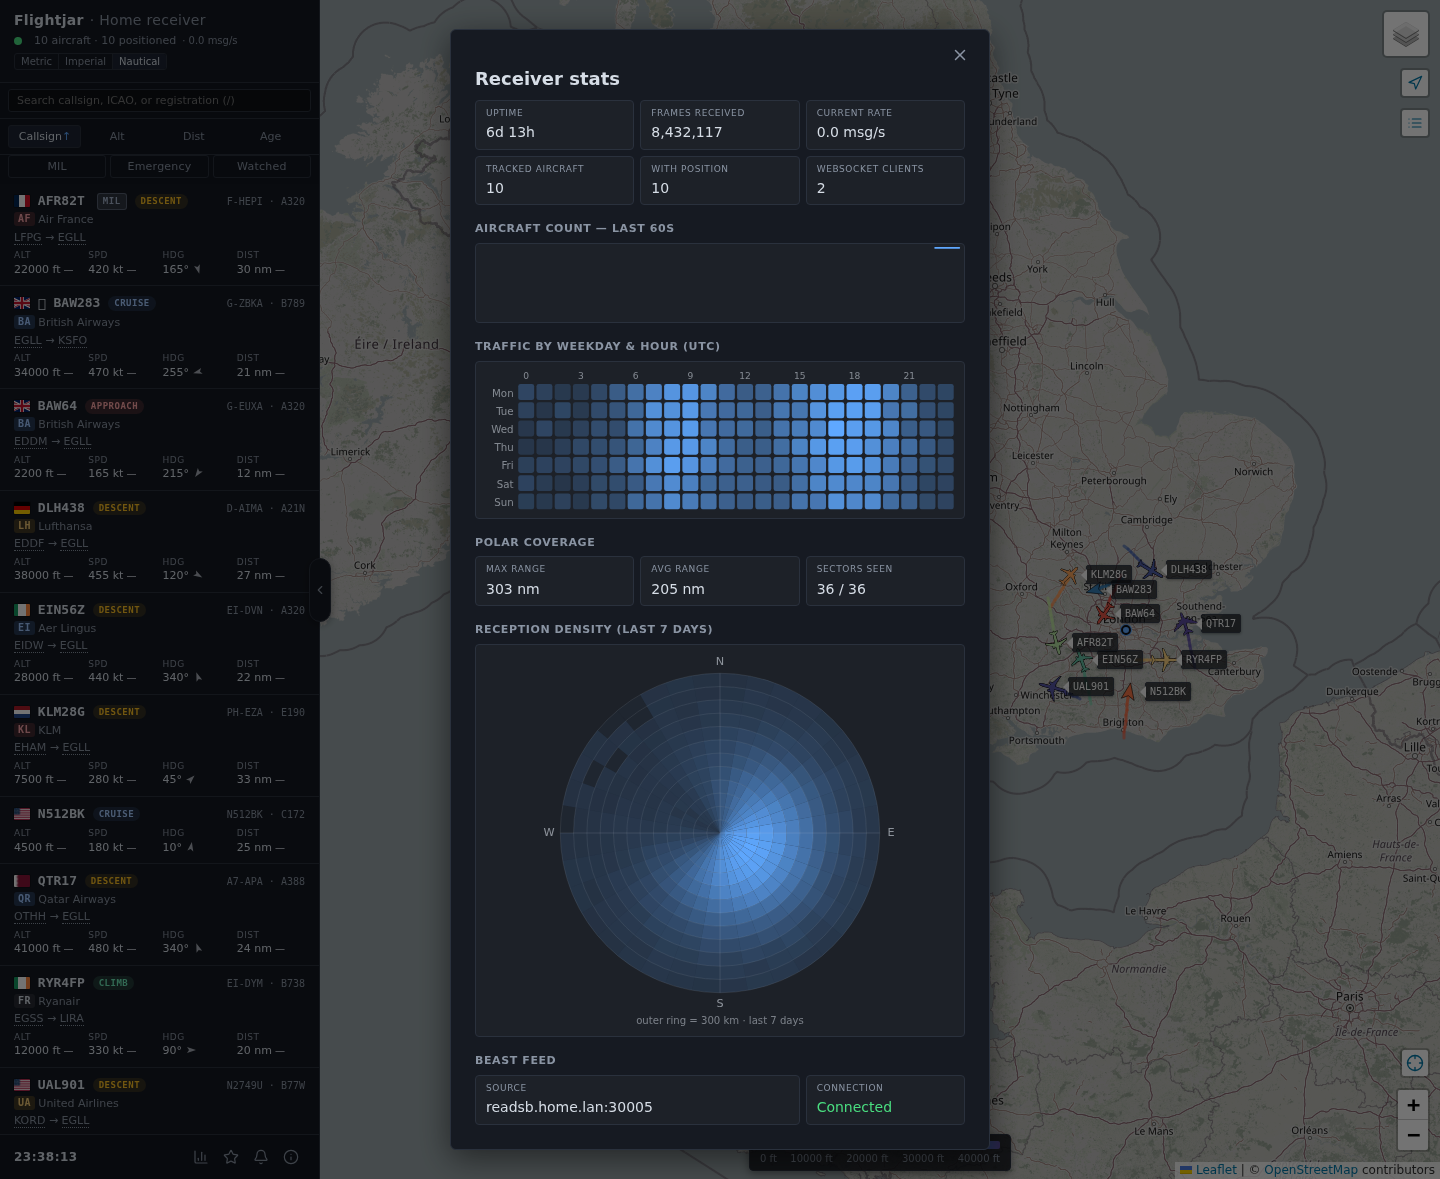
Task: Close the Receiver stats dialog
Action: 960,55
